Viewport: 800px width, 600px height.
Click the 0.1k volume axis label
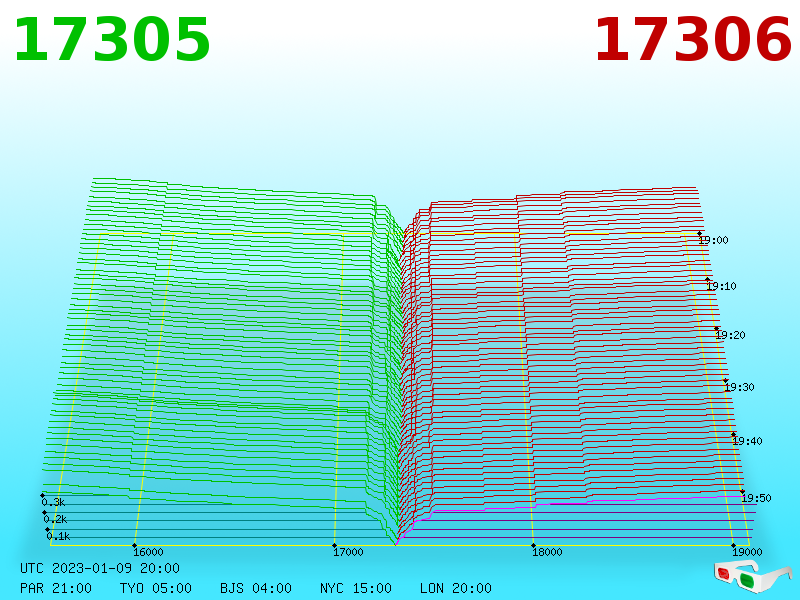coord(58,536)
